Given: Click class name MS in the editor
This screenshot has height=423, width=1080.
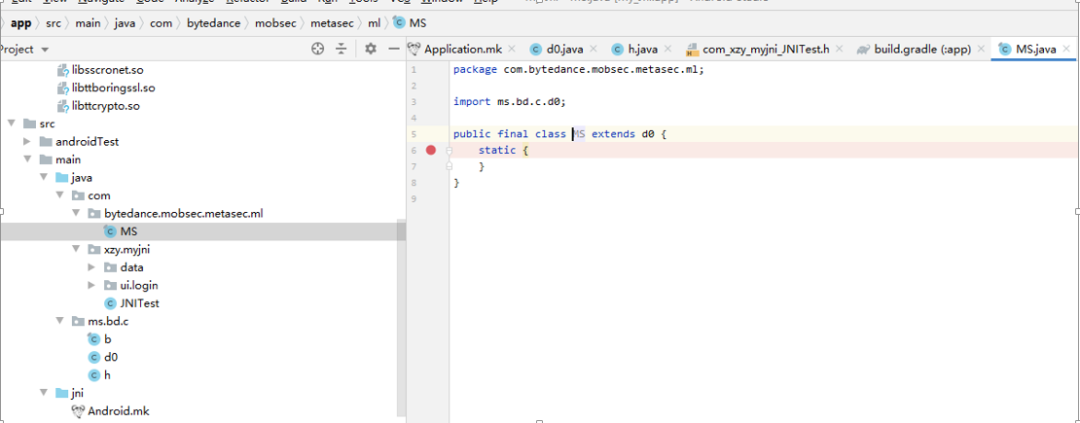Looking at the screenshot, I should point(579,134).
